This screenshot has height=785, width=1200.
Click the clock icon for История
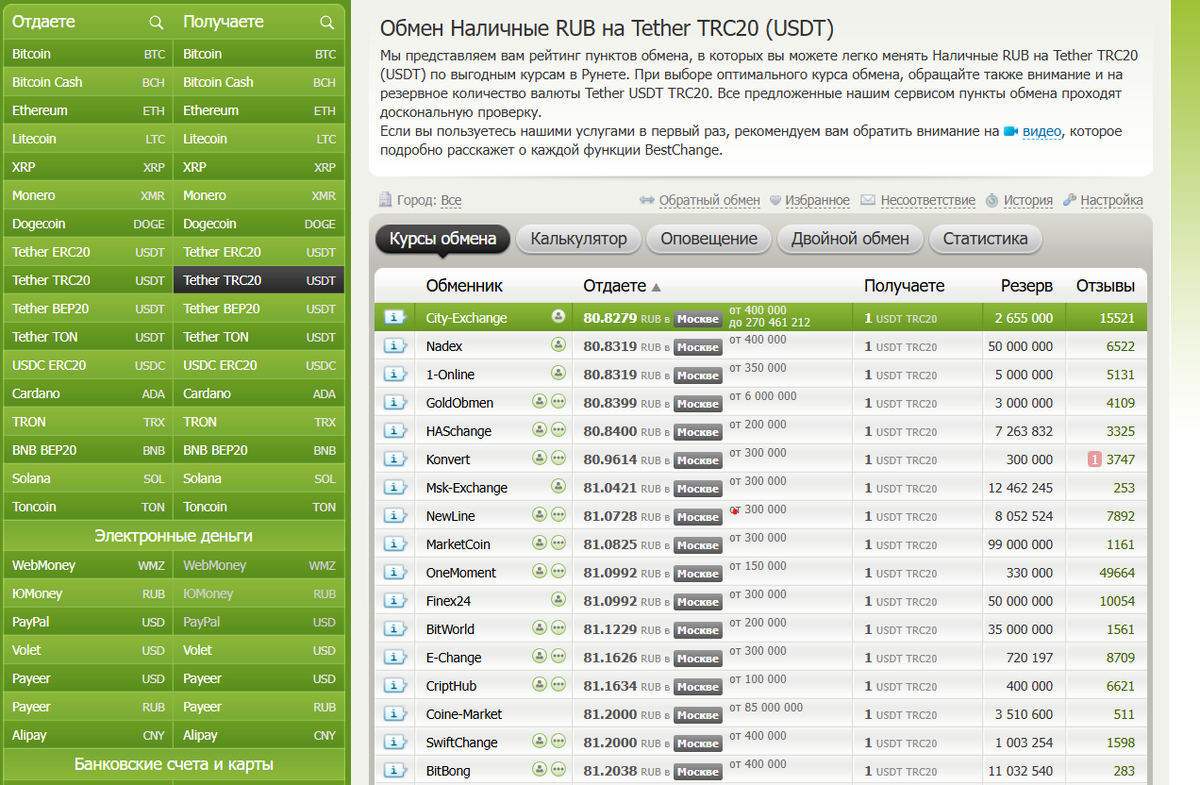tap(992, 200)
